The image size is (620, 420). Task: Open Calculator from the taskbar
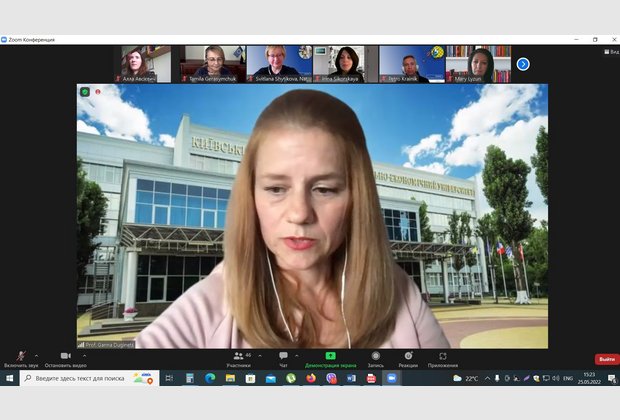190,378
